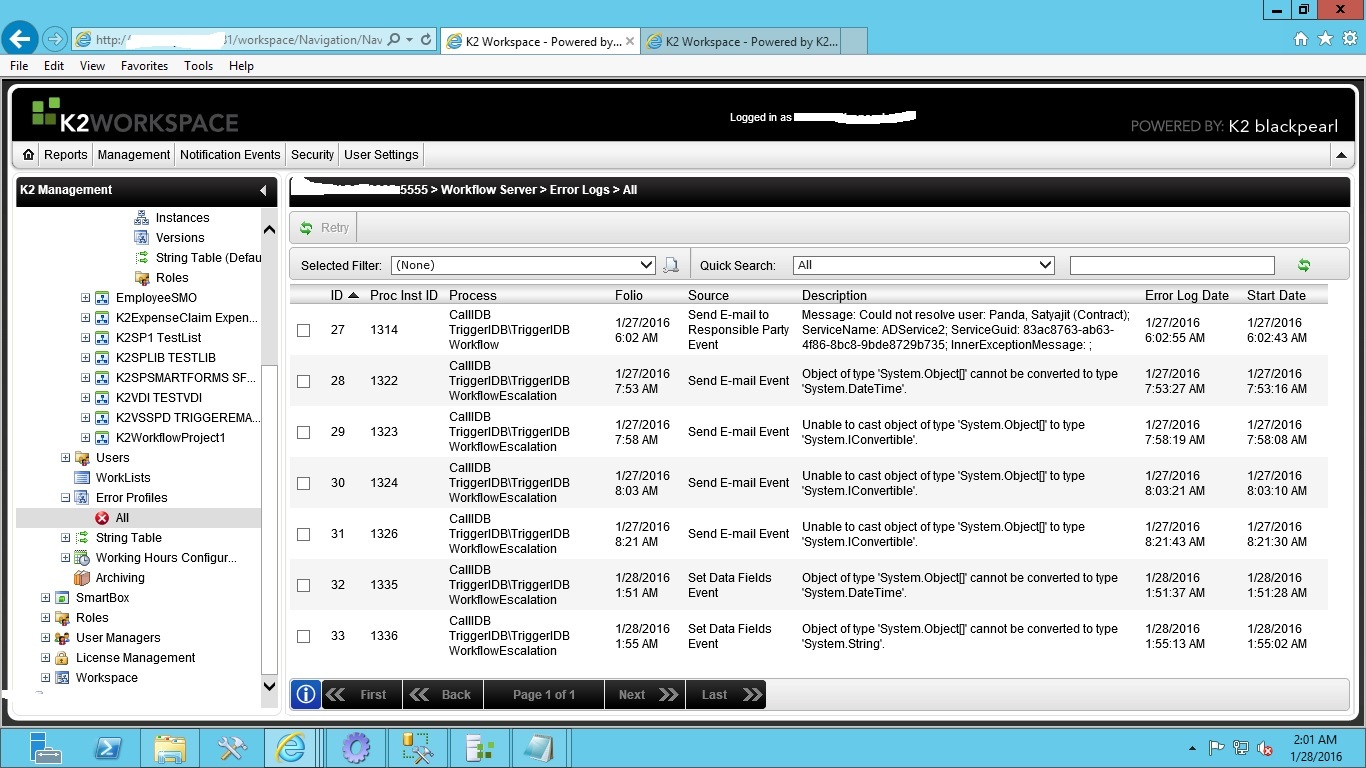Click the Next pager button
This screenshot has height=768, width=1366.
point(645,694)
